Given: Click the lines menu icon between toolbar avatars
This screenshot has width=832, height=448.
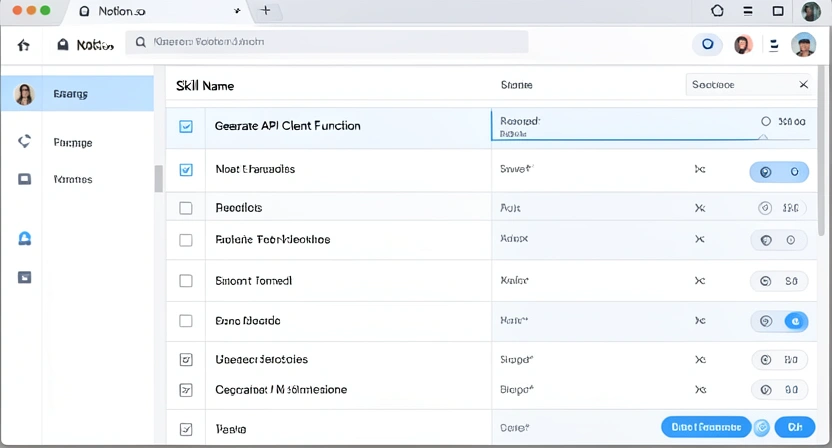Looking at the screenshot, I should (x=774, y=45).
